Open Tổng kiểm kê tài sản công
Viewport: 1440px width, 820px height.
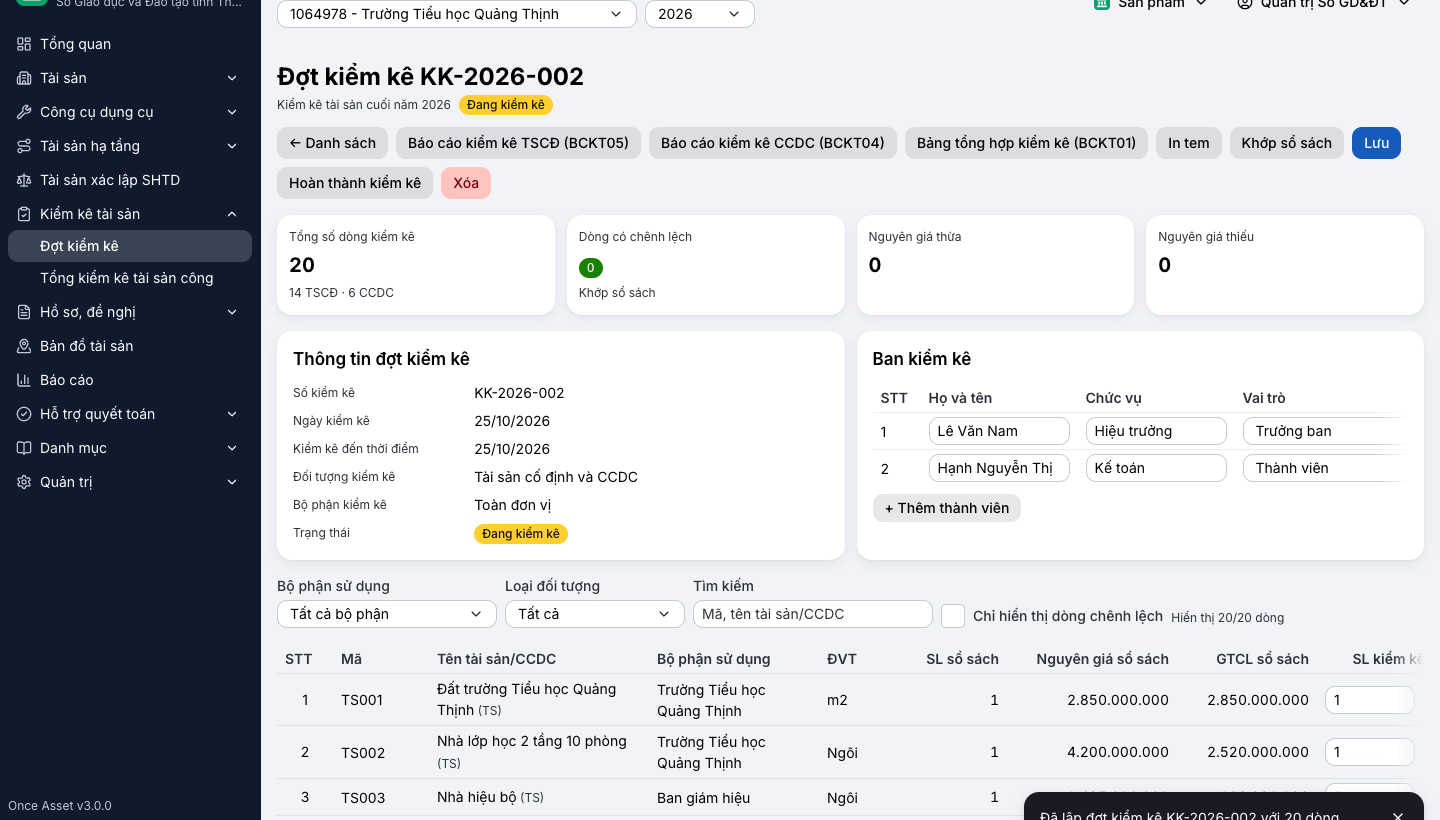[x=130, y=278]
